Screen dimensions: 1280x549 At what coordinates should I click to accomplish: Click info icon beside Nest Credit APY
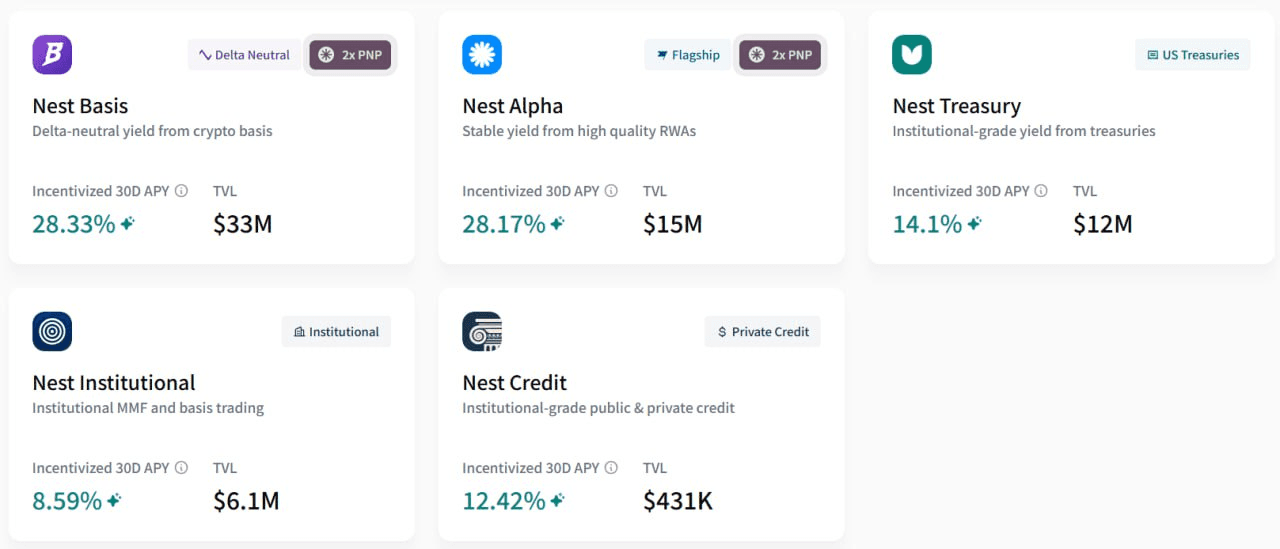(x=611, y=468)
